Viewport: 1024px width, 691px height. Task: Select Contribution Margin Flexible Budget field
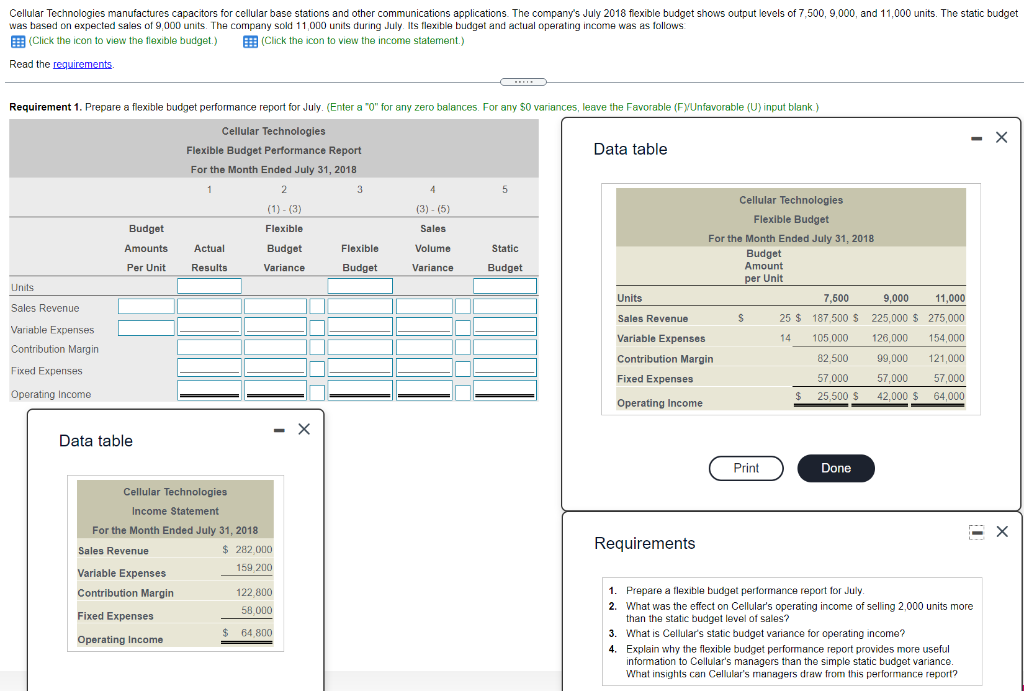pyautogui.click(x=360, y=347)
